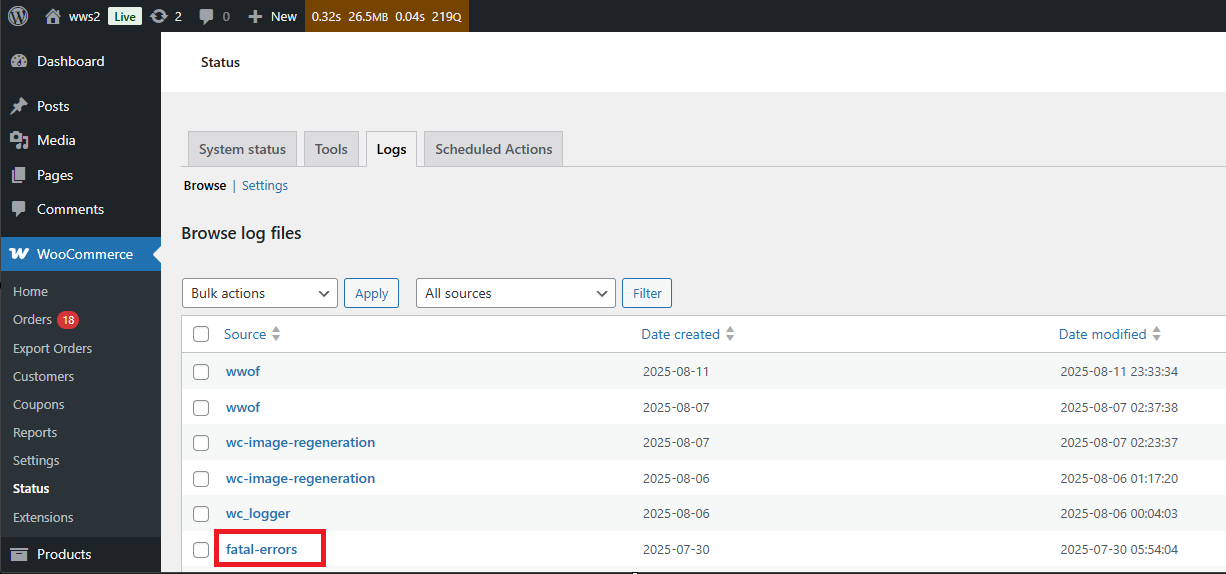Open the wwof log modified 2025-08-07 02:37:38
Viewport: 1226px width, 574px height.
pos(243,408)
